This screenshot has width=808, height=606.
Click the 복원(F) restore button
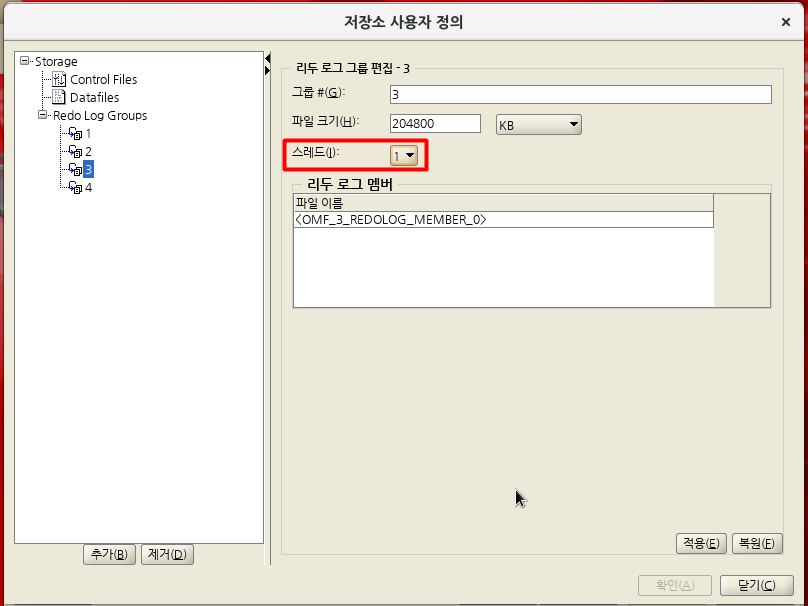point(757,543)
